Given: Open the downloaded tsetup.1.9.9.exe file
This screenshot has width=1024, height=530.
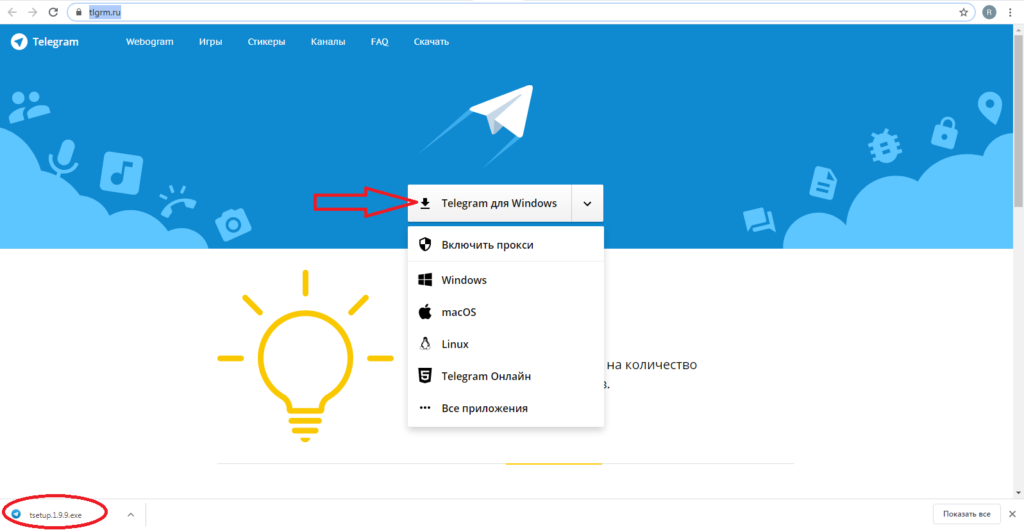Looking at the screenshot, I should tap(56, 514).
